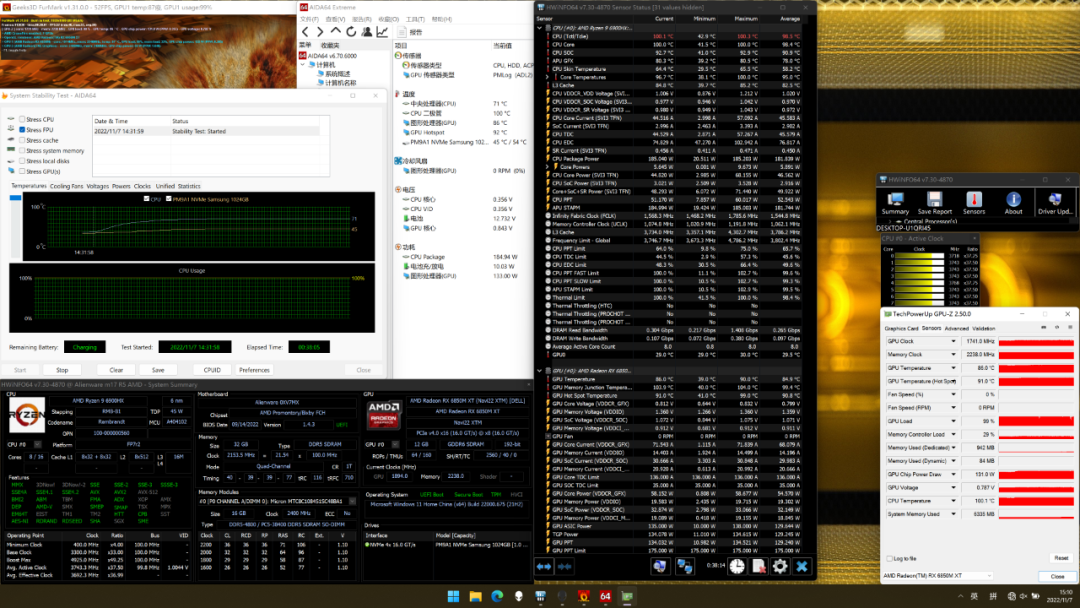Enable the Stress CPU checkbox
This screenshot has height=608, width=1080.
point(23,119)
